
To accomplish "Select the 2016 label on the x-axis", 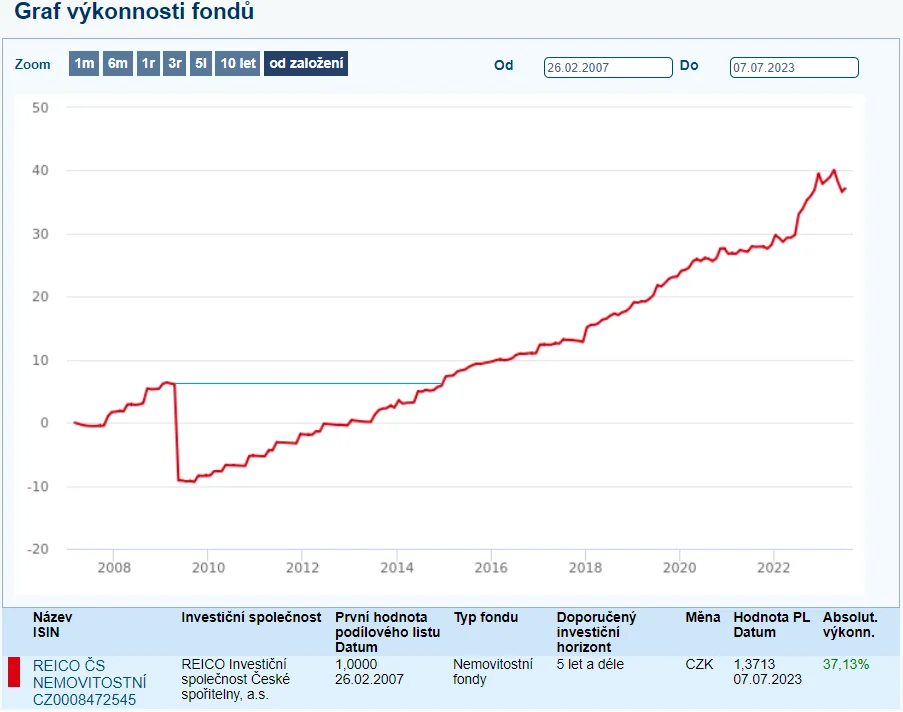I will 491,567.
